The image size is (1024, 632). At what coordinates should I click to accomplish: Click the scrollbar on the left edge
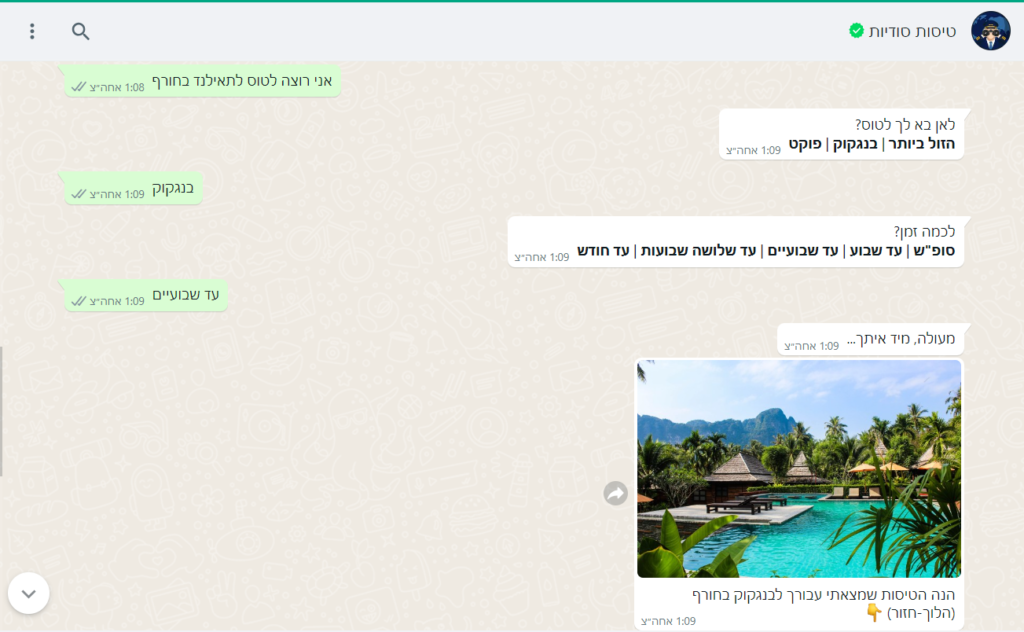[1, 411]
